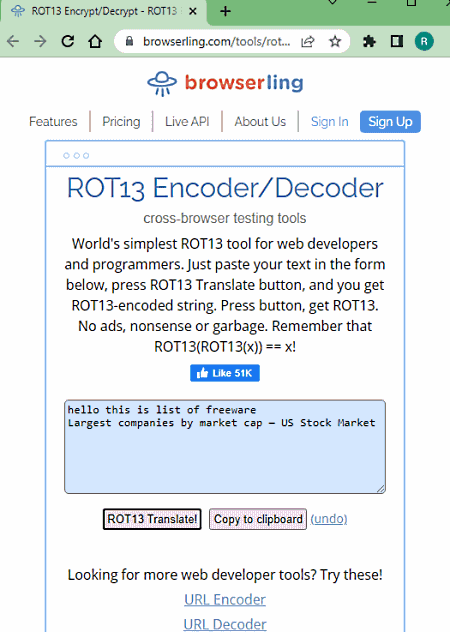Click the cross-browser testing tools subtitle
This screenshot has width=450, height=632.
225,218
